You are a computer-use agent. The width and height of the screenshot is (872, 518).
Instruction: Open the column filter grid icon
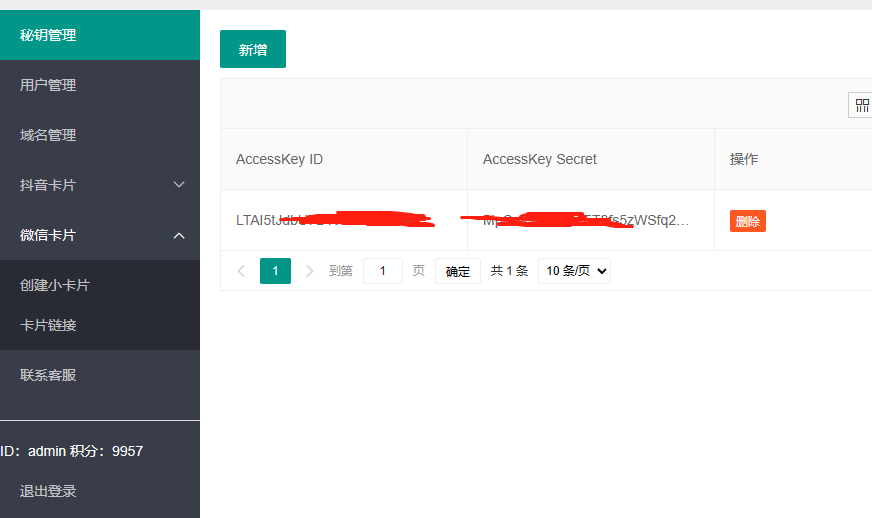pos(861,105)
